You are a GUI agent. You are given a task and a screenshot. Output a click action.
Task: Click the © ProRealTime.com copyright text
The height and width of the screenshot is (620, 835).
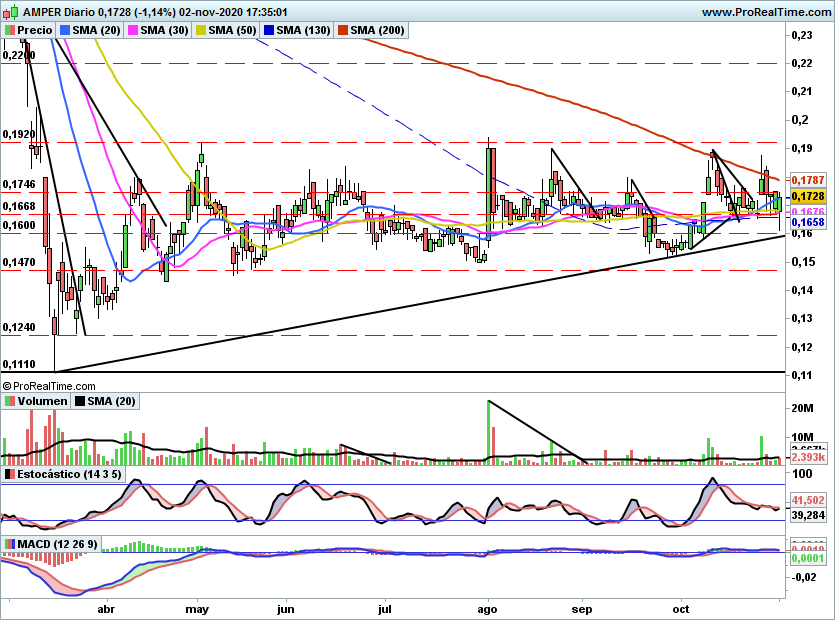pyautogui.click(x=49, y=386)
